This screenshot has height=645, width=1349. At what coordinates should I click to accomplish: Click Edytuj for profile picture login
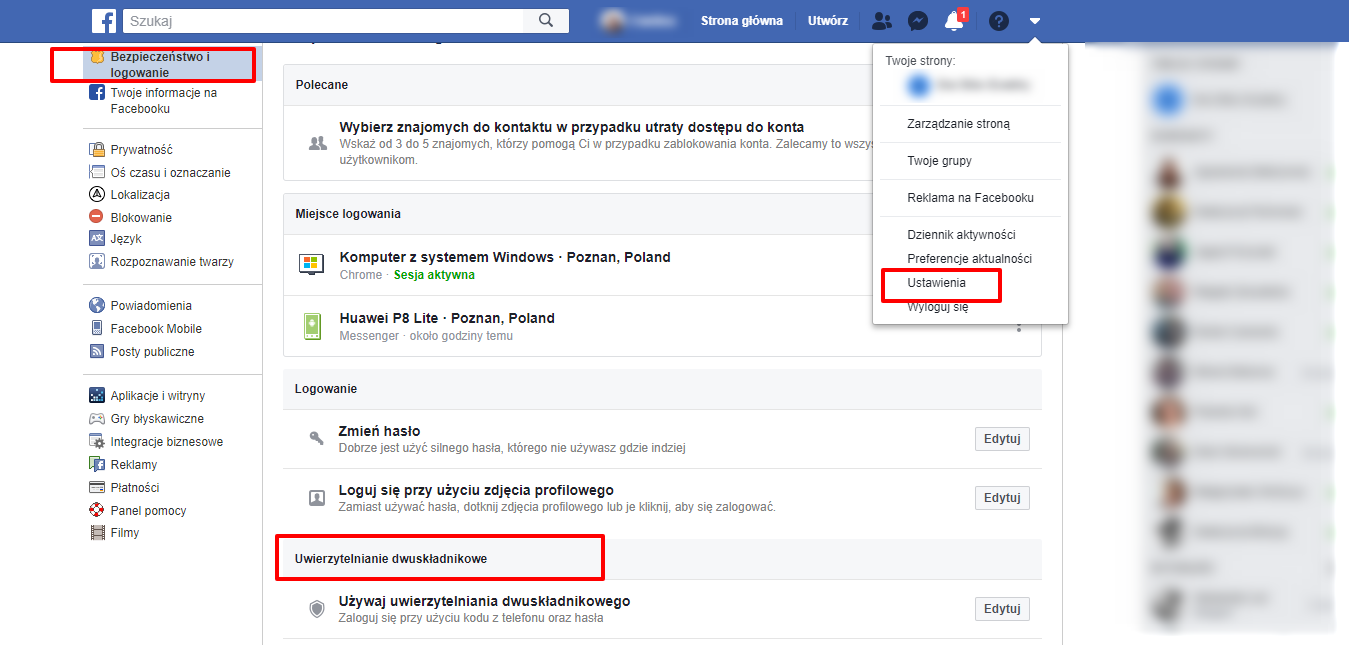coord(1002,498)
